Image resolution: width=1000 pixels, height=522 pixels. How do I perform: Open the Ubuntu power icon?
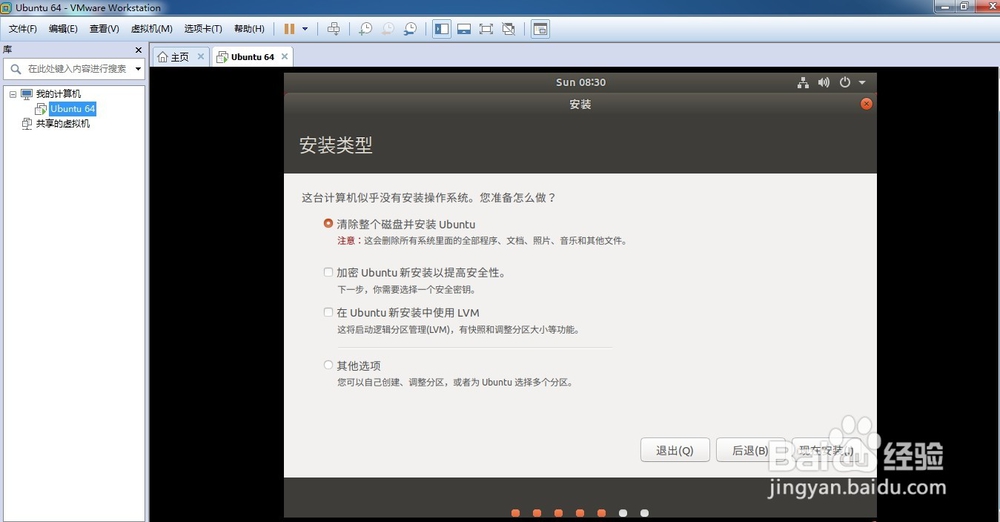point(845,82)
